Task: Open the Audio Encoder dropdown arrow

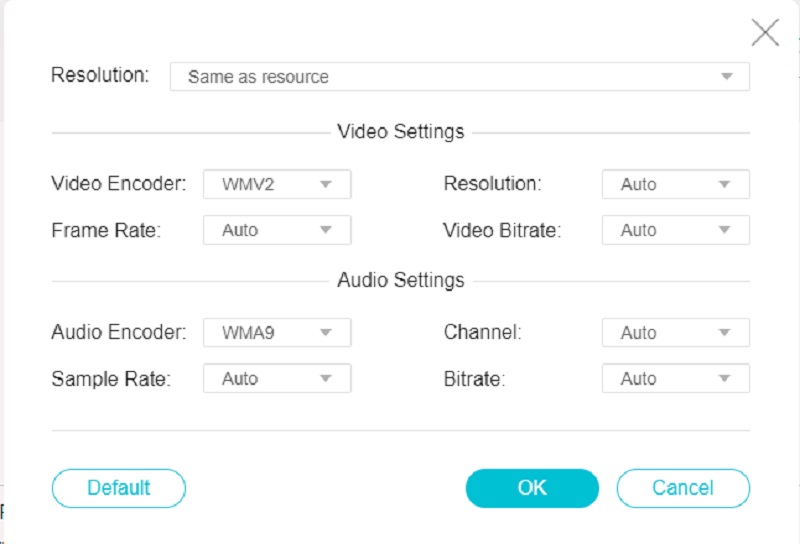Action: coord(326,333)
